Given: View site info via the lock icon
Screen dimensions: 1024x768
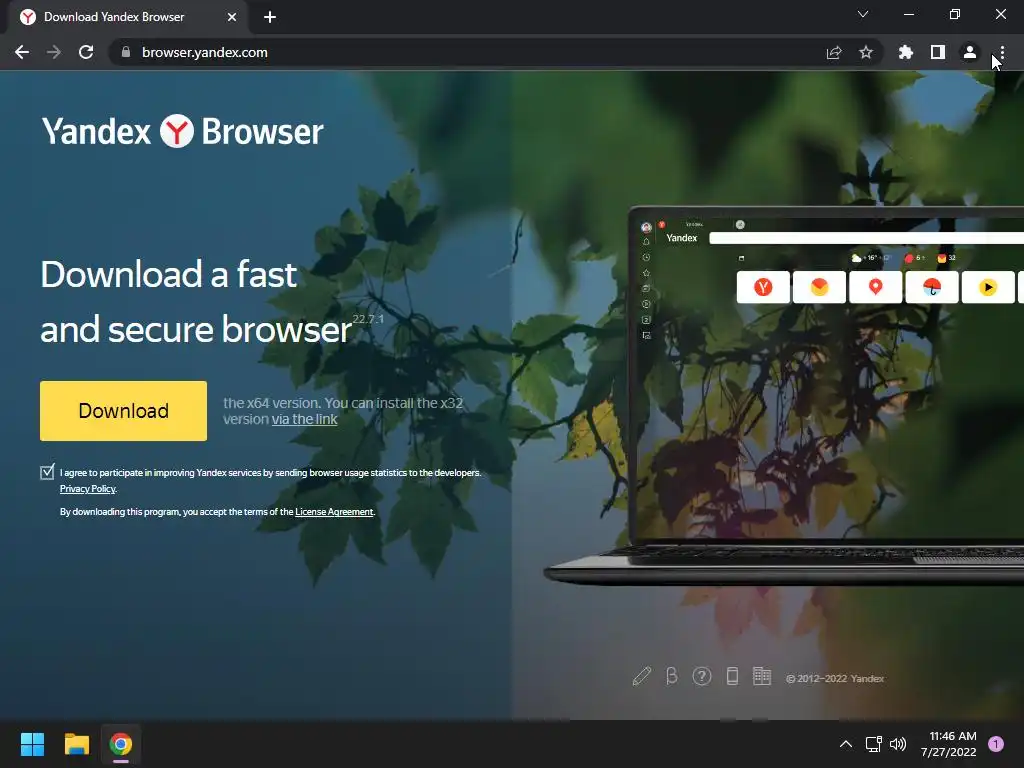Looking at the screenshot, I should [126, 52].
